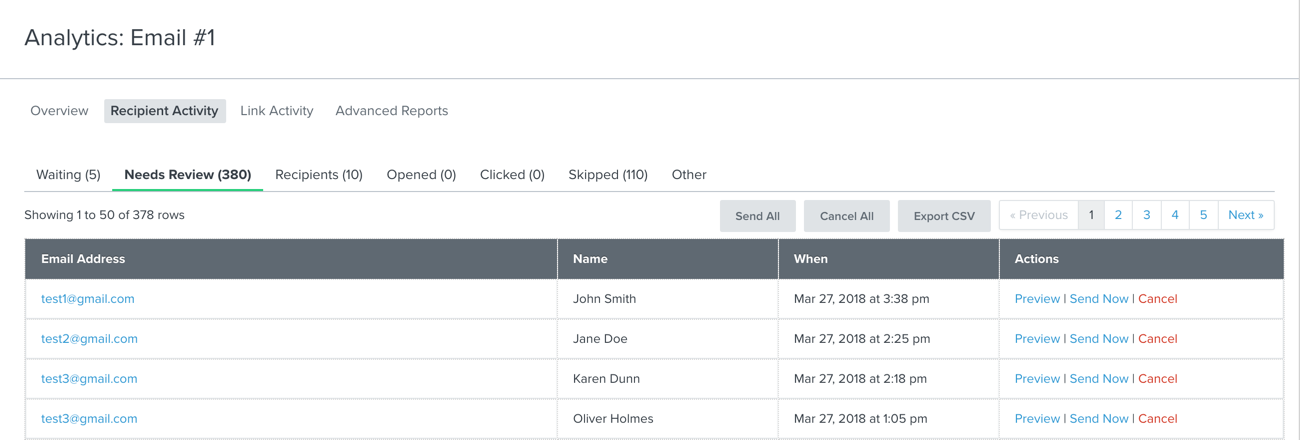The height and width of the screenshot is (440, 1300).
Task: Preview the email for Oliver Holmes
Action: pyautogui.click(x=1037, y=419)
